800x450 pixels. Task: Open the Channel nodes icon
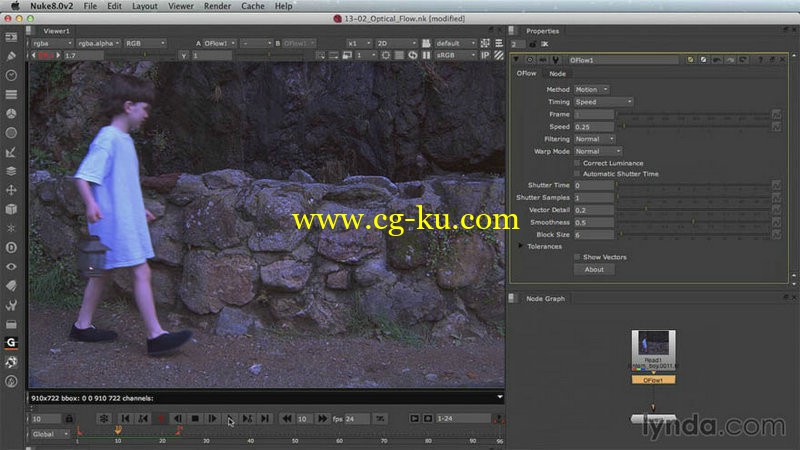pyautogui.click(x=11, y=94)
